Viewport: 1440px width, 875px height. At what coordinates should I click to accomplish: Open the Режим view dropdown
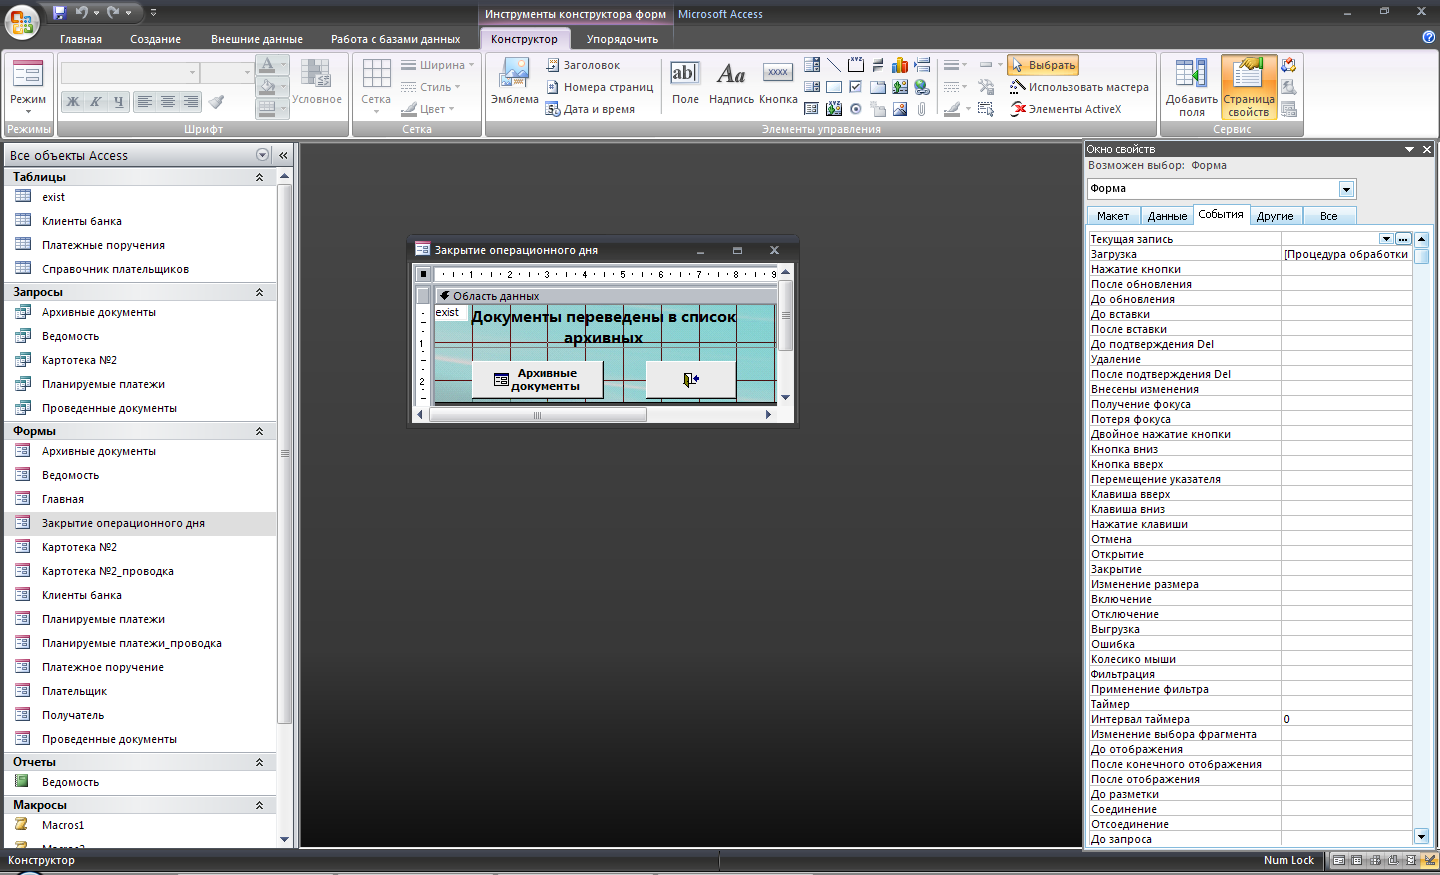28,111
